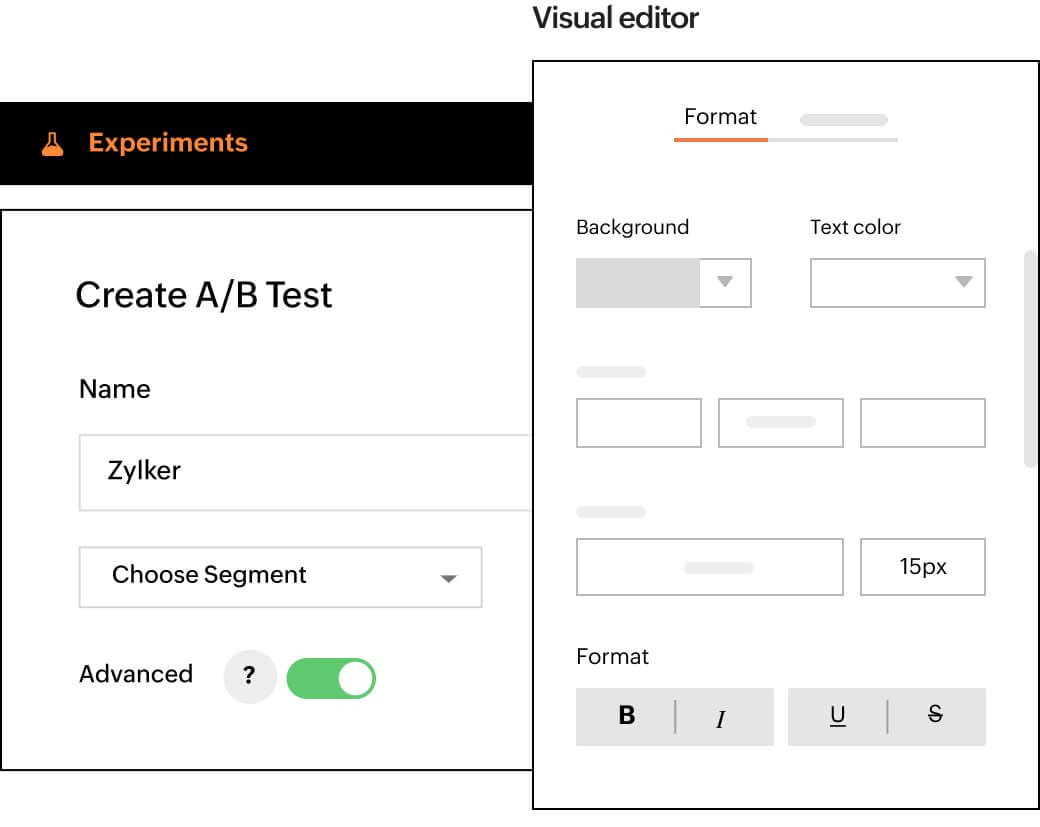Image resolution: width=1040 pixels, height=827 pixels.
Task: Switch to the second unlabeled editor tab
Action: point(843,121)
